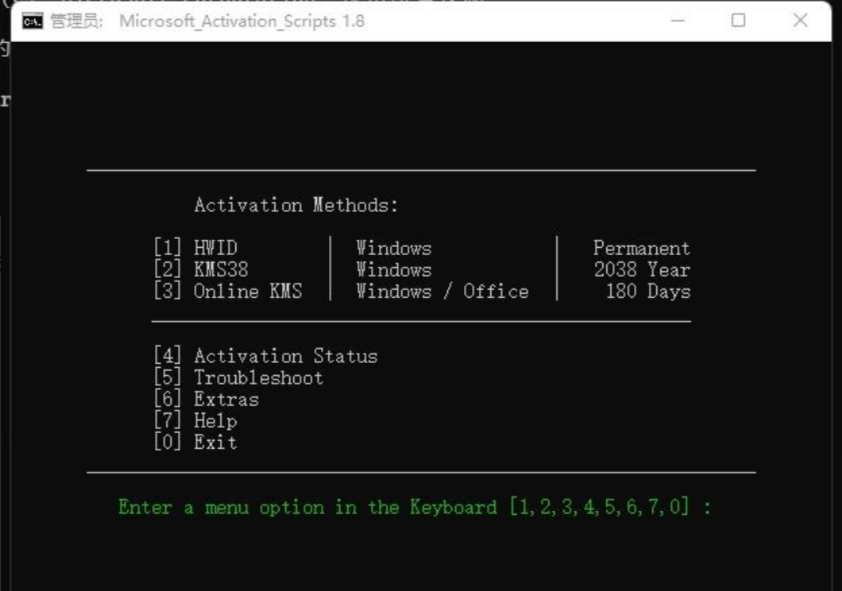Click the Activation Methods heading
Screen dimensions: 842x591
(x=296, y=205)
